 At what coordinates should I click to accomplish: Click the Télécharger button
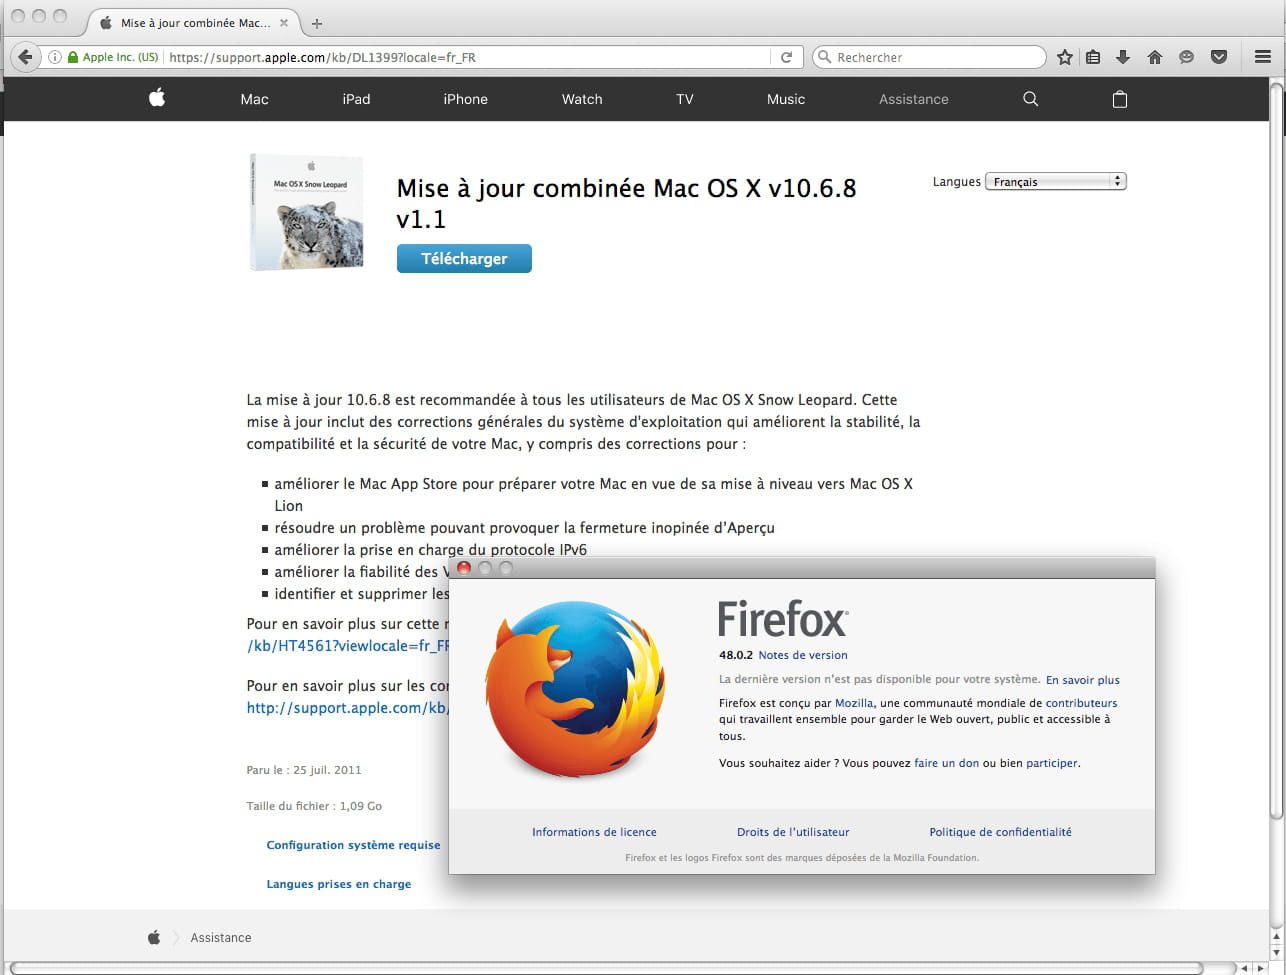coord(464,258)
